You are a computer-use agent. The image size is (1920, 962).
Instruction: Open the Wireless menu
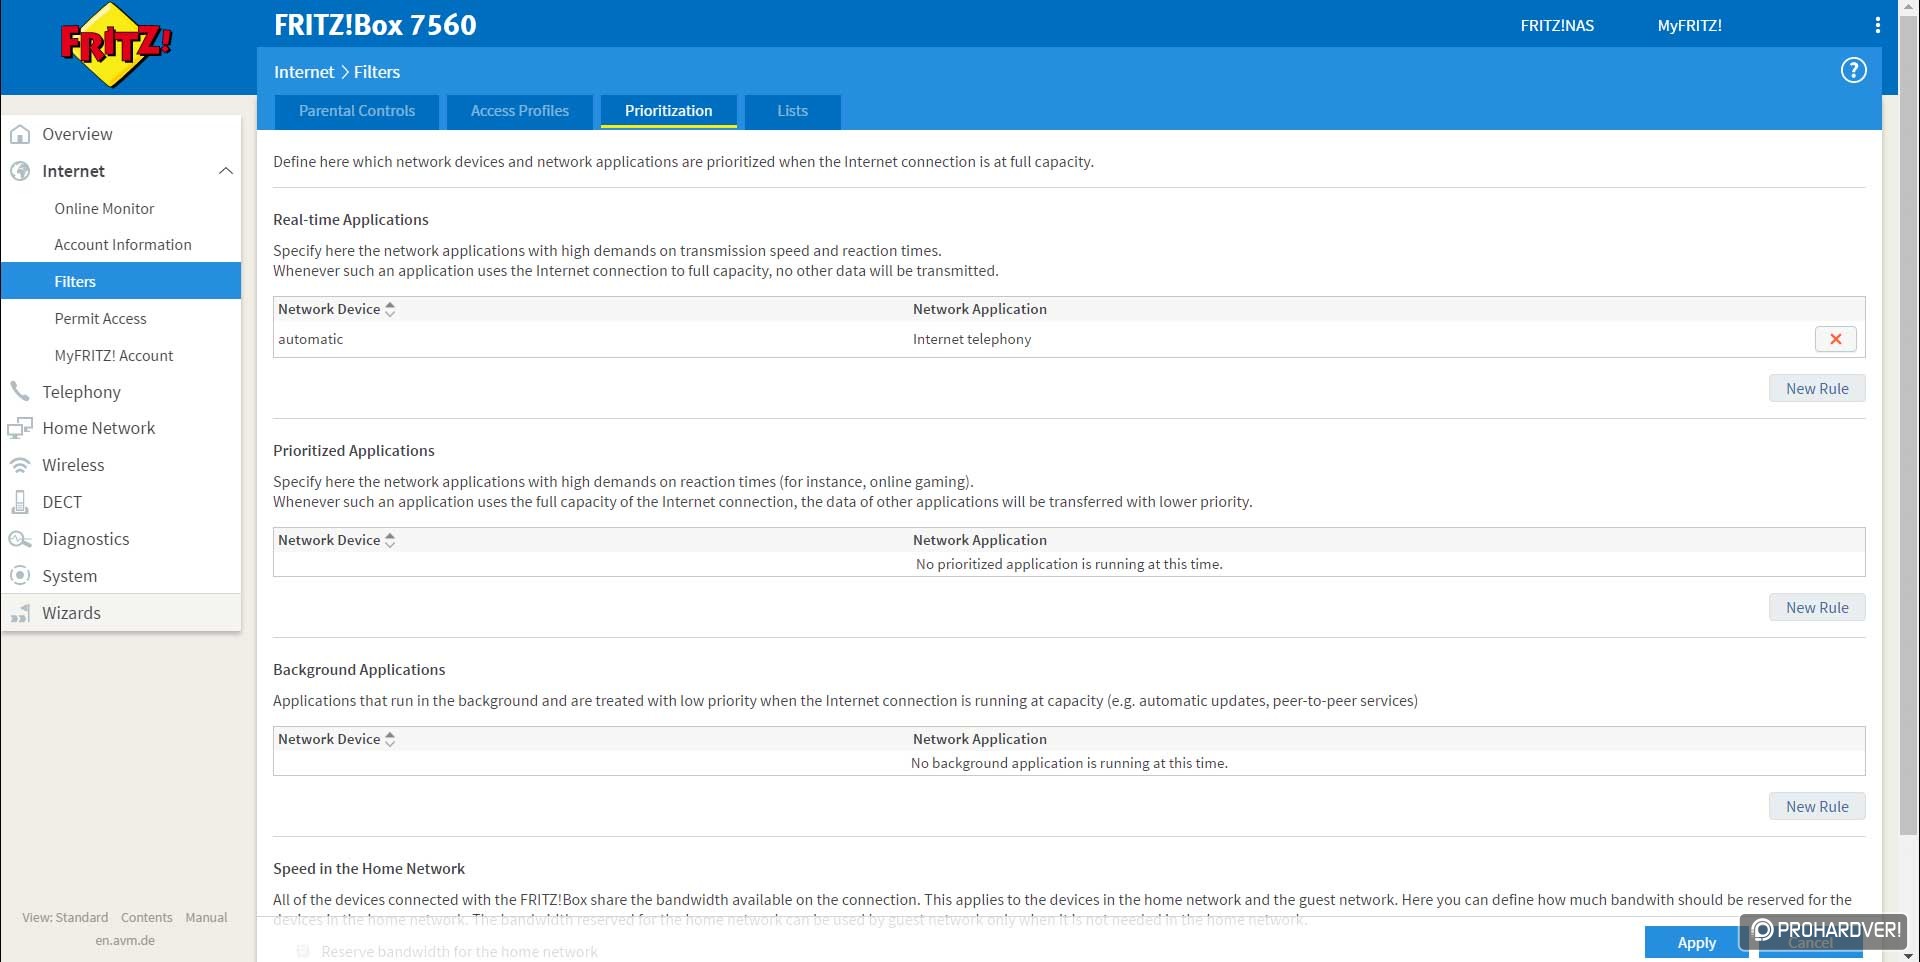[x=73, y=465]
